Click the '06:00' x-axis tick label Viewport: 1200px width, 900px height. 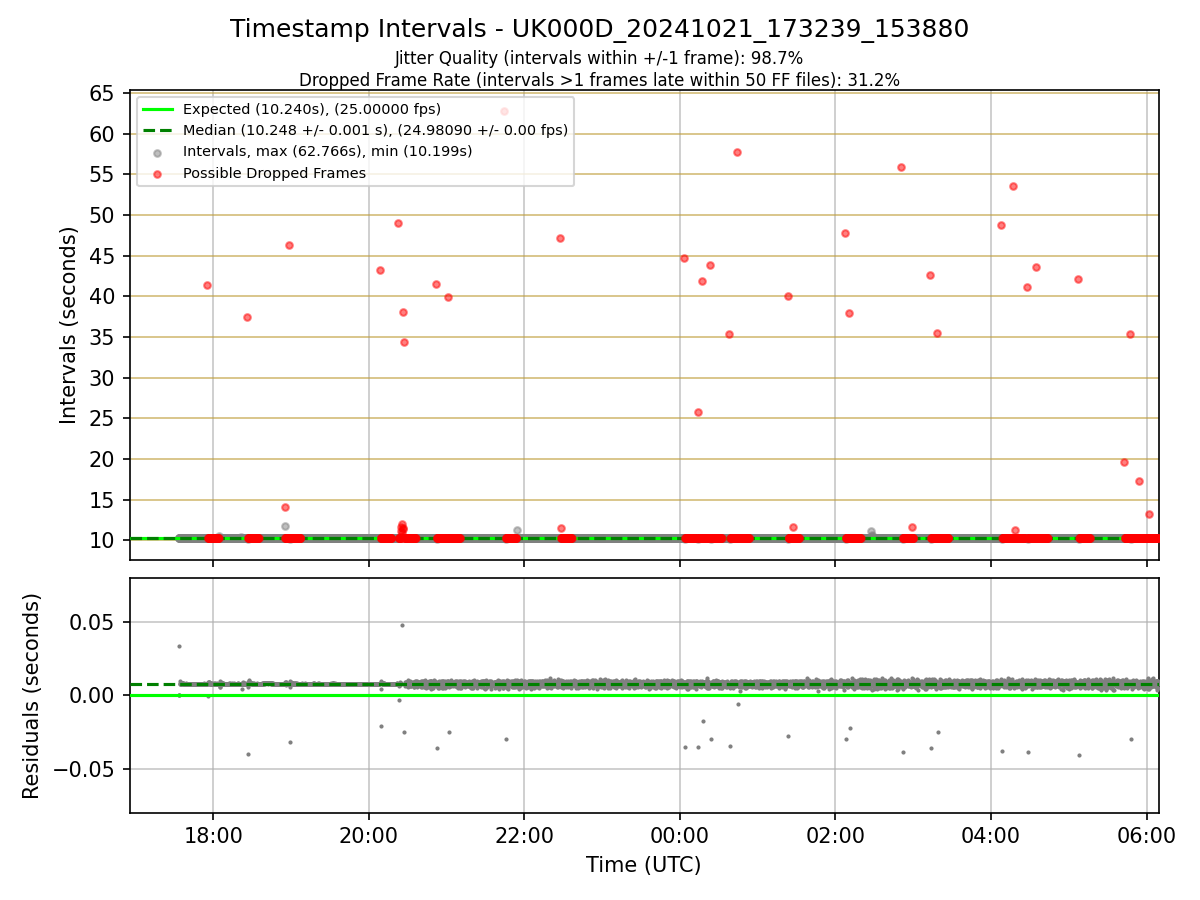click(1147, 836)
